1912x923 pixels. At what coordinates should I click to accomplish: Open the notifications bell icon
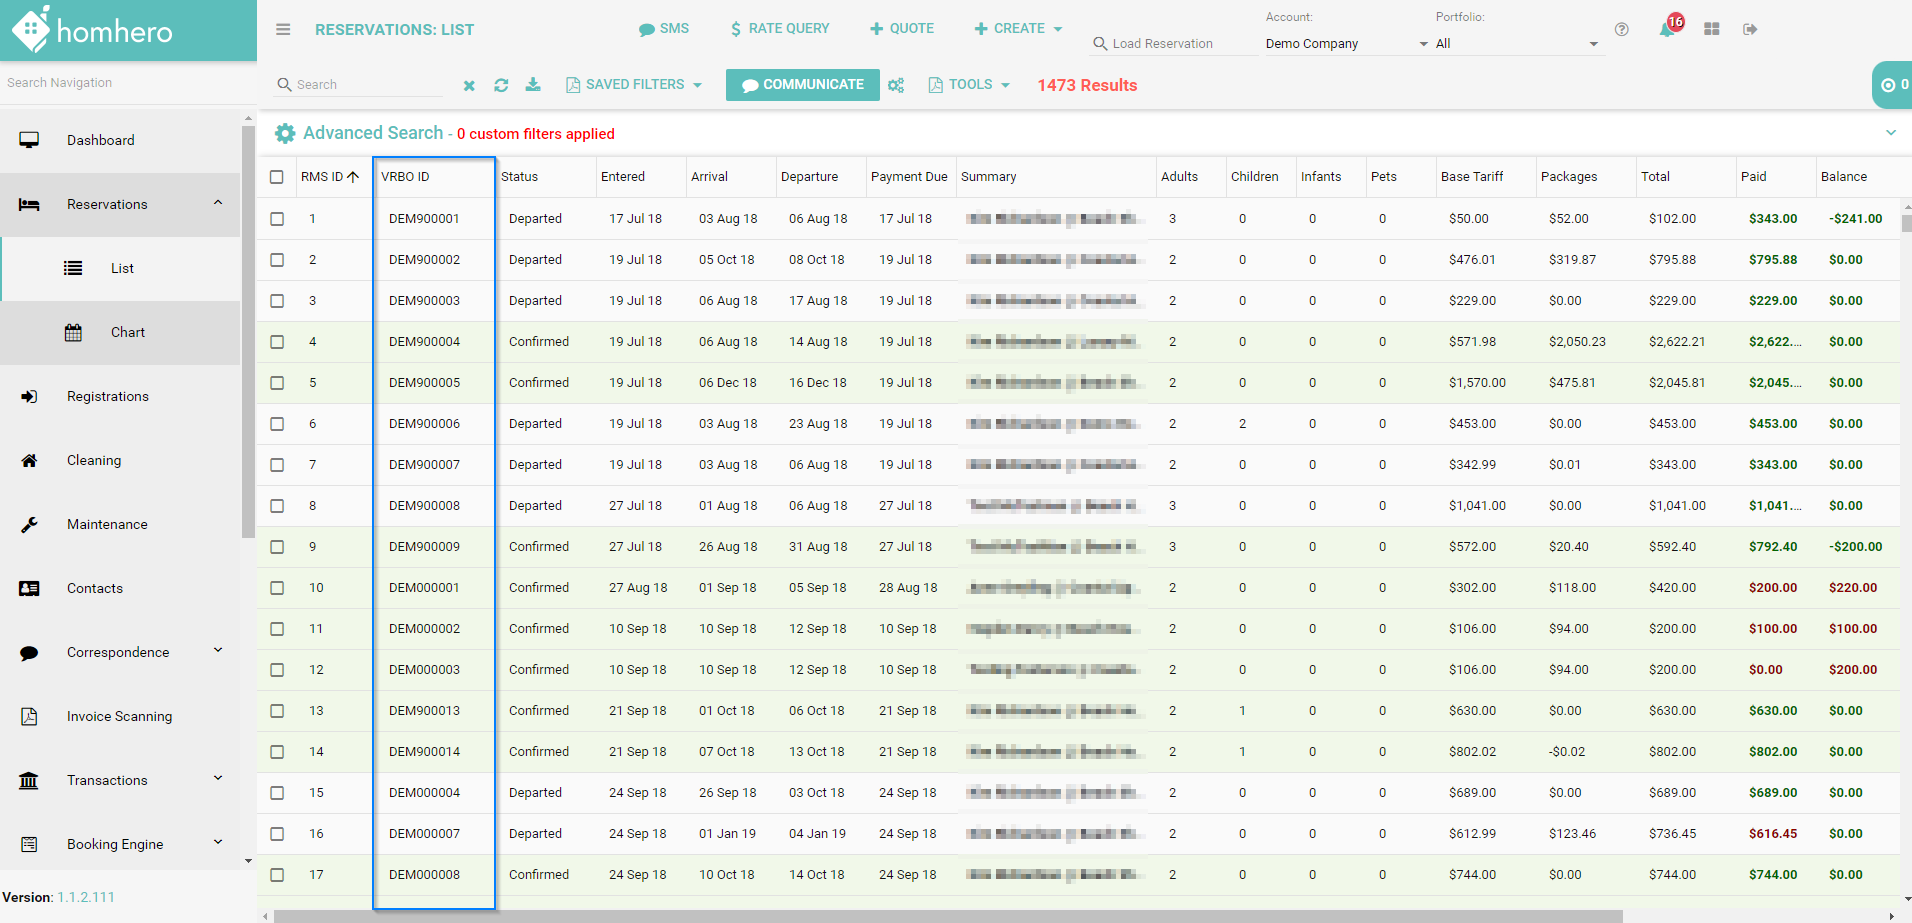click(1666, 29)
